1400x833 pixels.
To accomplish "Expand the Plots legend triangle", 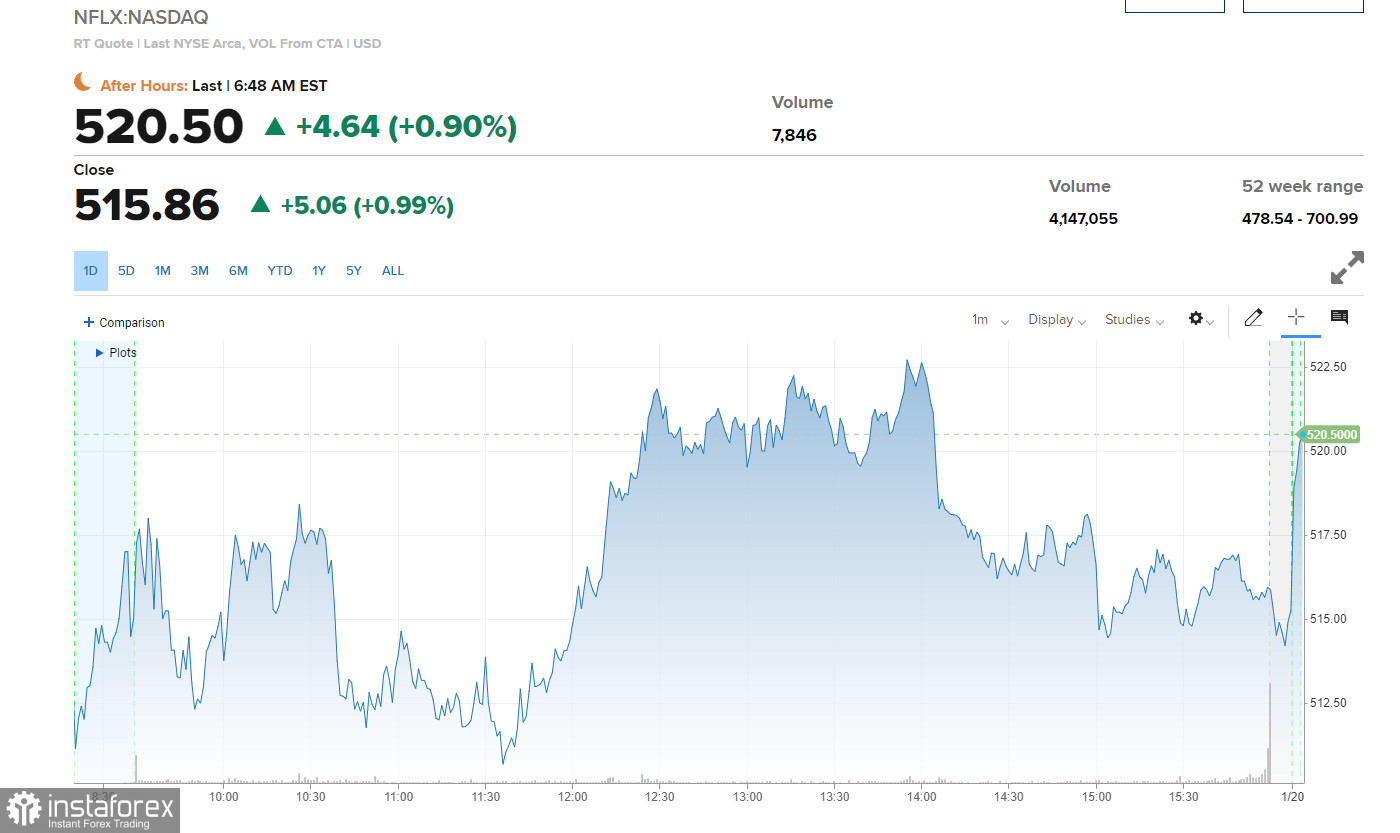I will [99, 353].
